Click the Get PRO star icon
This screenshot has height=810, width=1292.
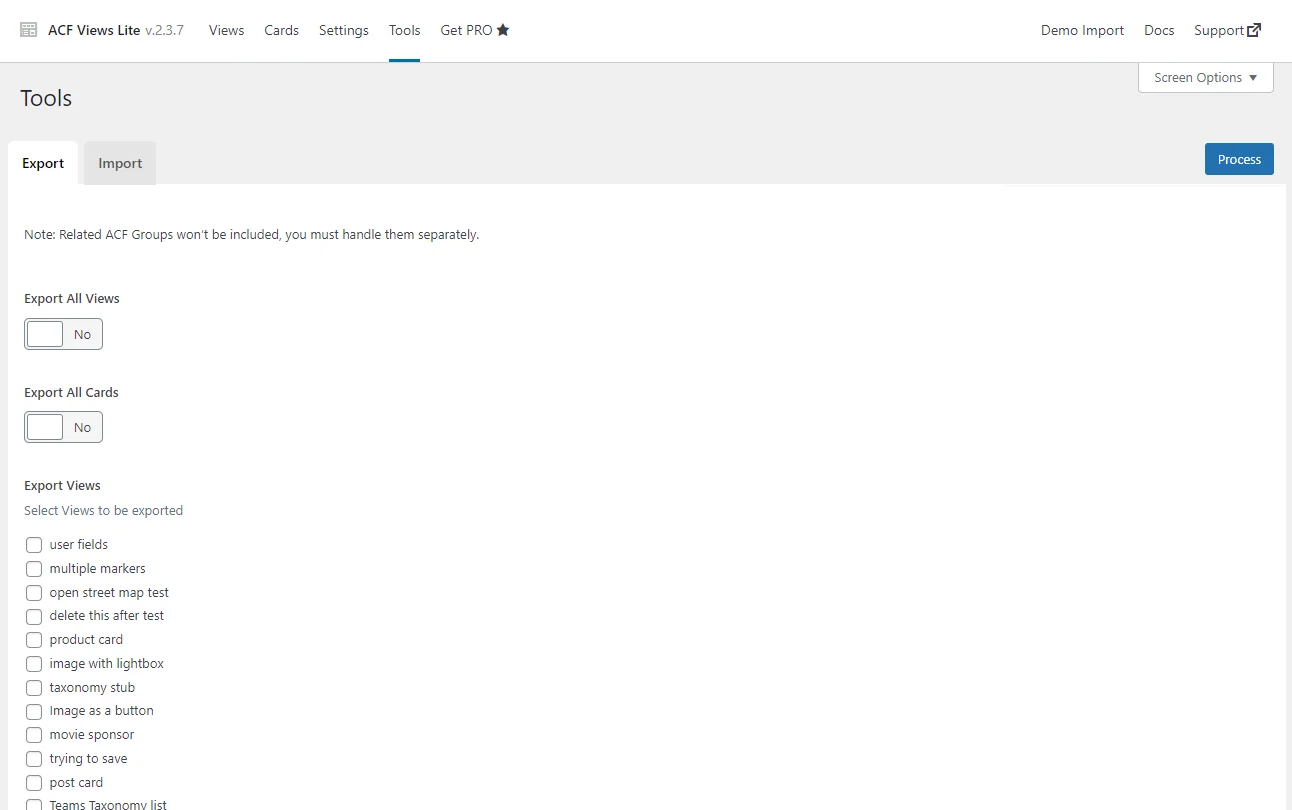point(503,30)
